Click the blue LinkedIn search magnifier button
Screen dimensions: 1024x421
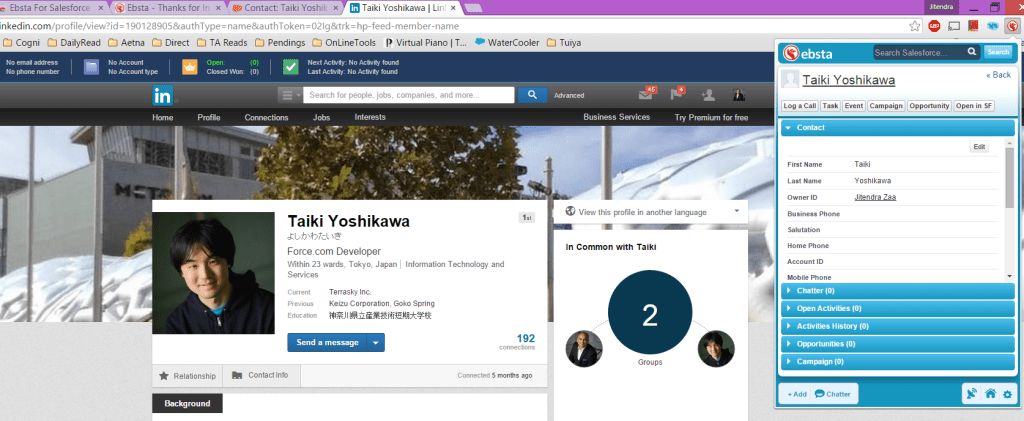coord(532,95)
